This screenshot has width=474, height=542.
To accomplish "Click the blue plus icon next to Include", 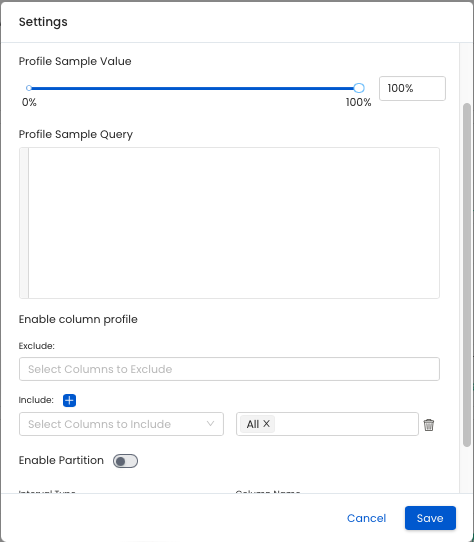I will click(69, 400).
